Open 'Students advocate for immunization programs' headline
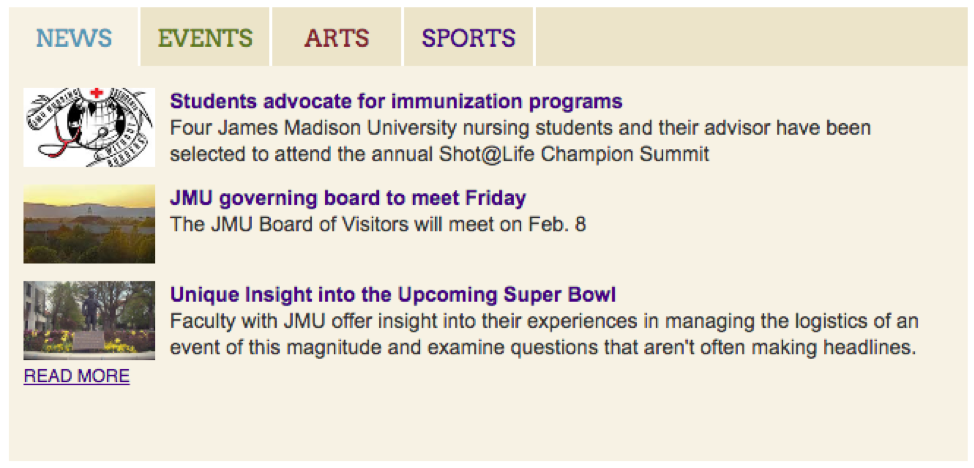The image size is (974, 468). tap(396, 101)
